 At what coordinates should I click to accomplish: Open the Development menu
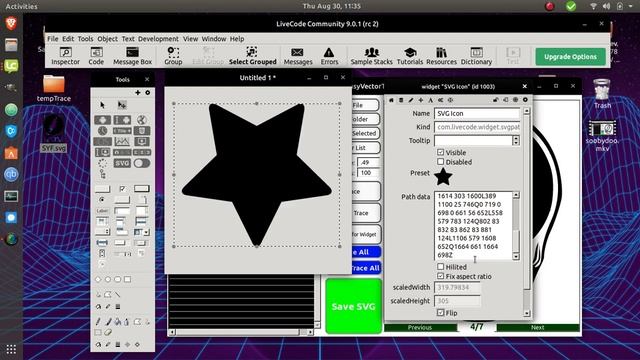tap(158, 39)
